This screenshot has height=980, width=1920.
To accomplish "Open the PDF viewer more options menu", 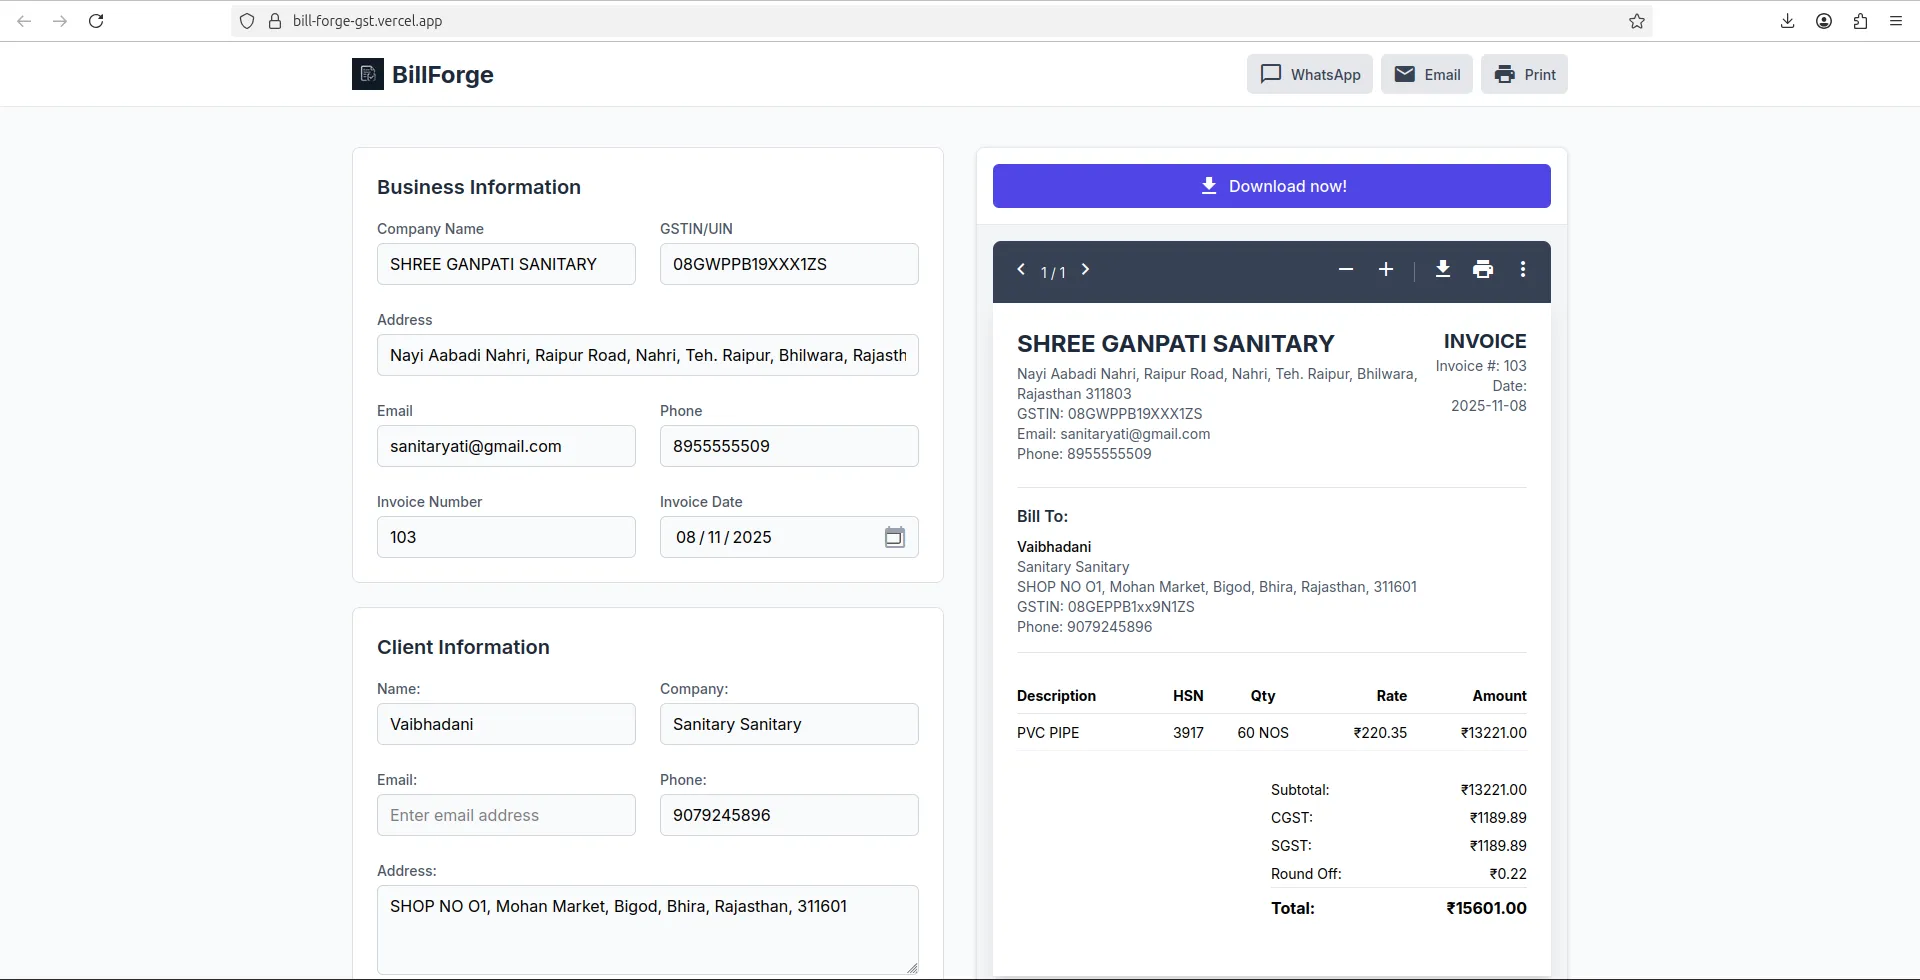I will 1522,270.
